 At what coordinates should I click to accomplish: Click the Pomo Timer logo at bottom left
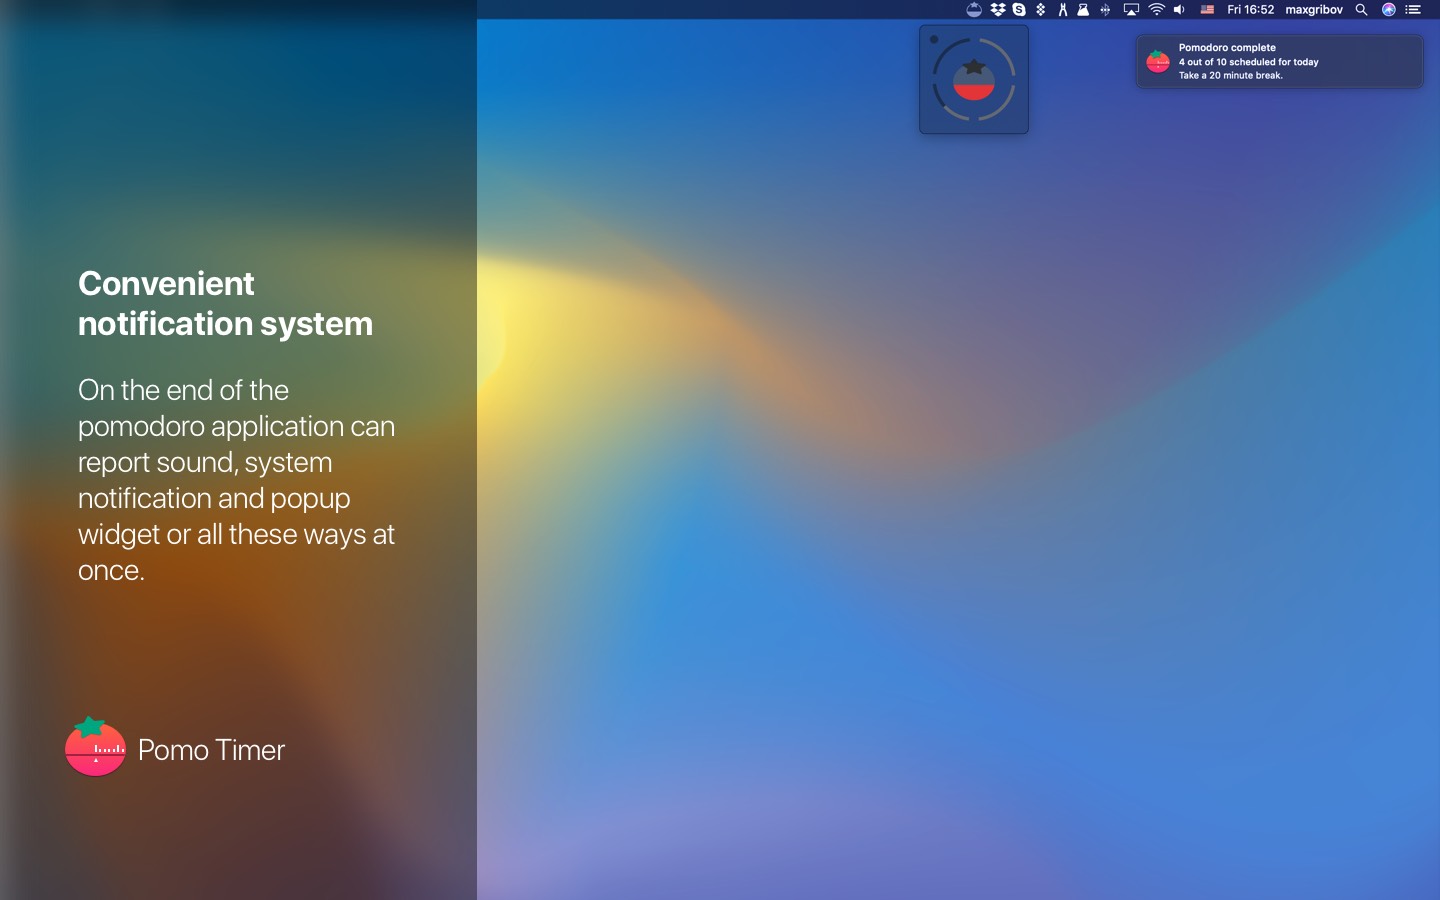click(95, 748)
